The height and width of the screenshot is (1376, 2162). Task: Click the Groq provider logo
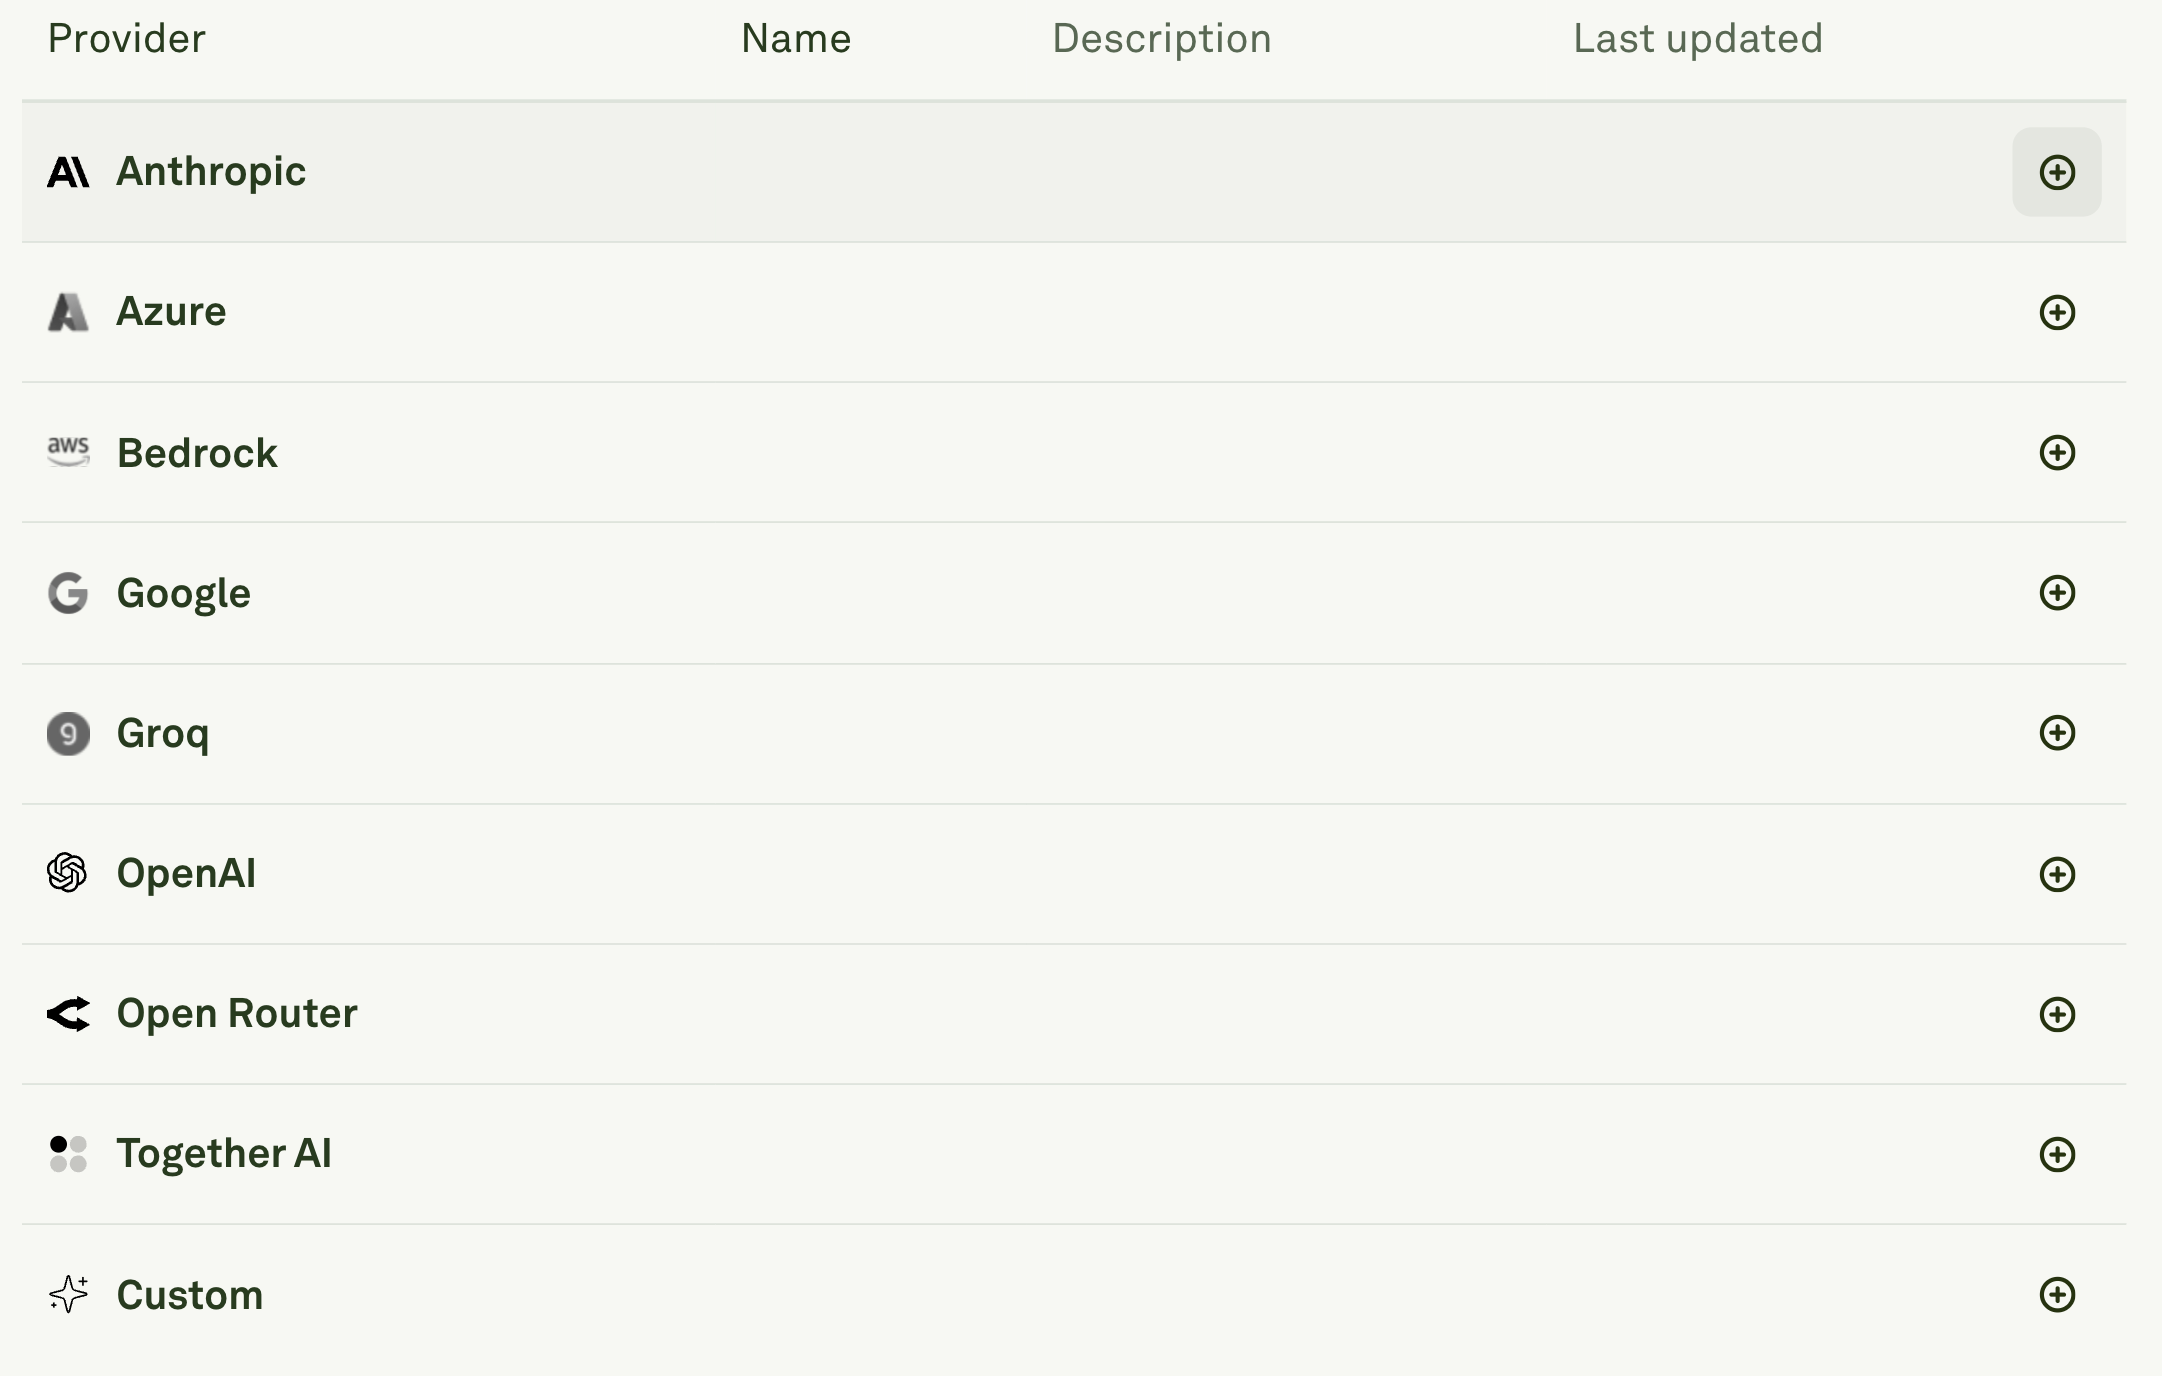(x=69, y=733)
